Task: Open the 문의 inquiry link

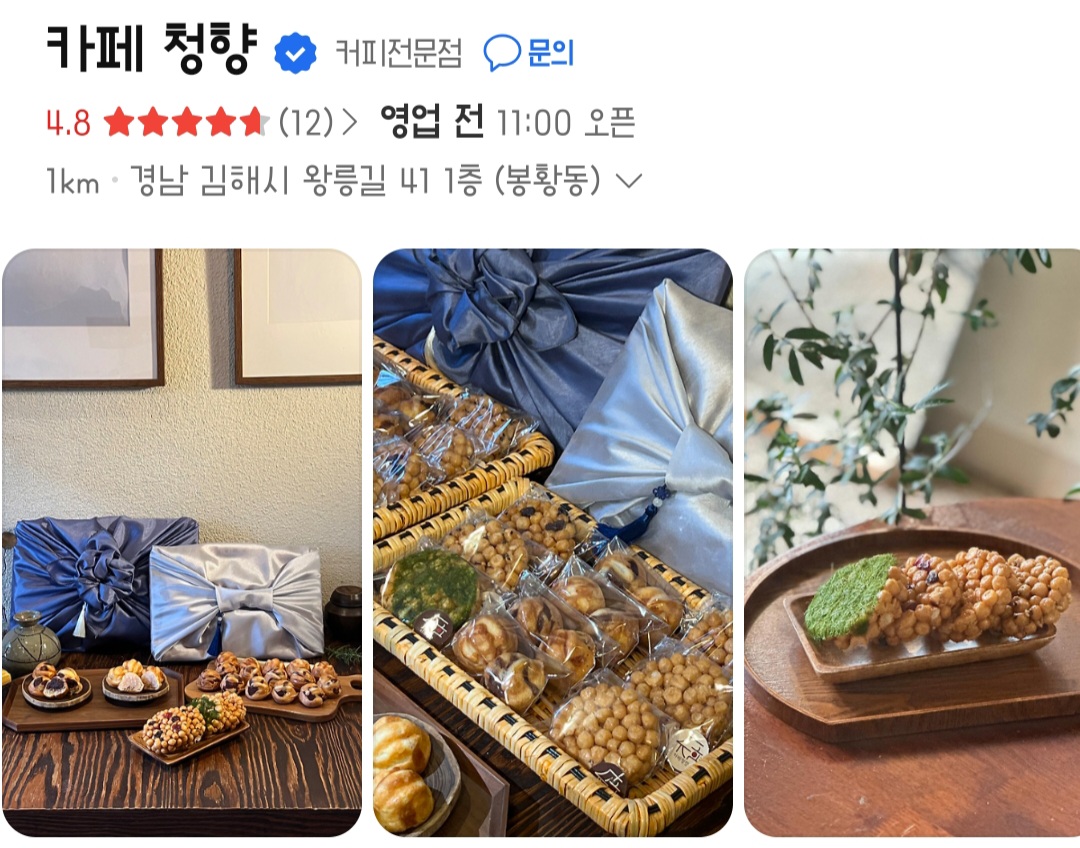Action: click(x=551, y=52)
